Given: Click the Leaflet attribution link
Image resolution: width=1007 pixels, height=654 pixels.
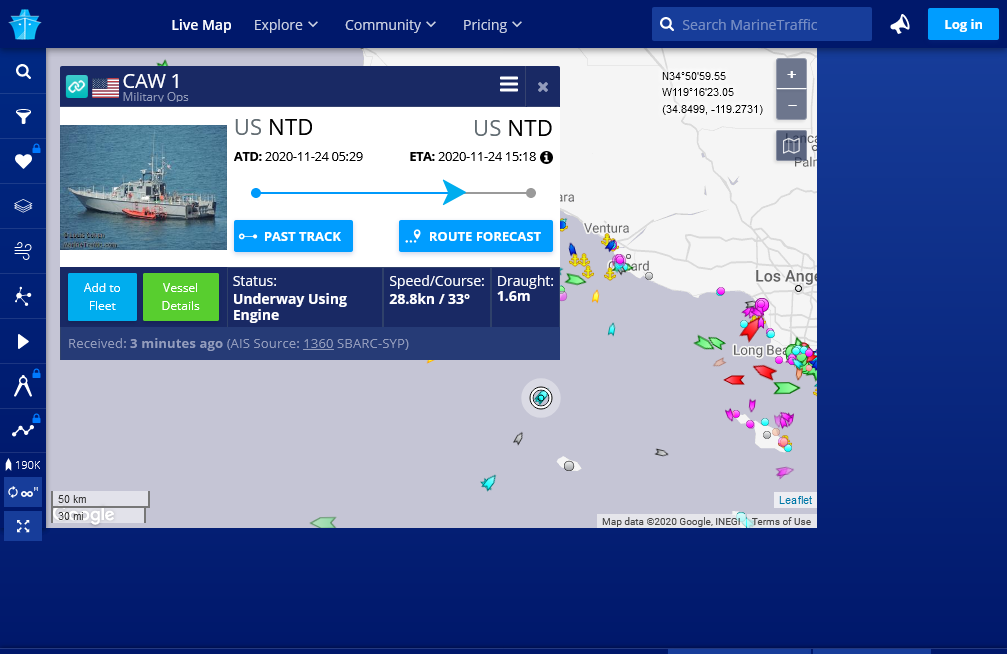Looking at the screenshot, I should tap(795, 500).
